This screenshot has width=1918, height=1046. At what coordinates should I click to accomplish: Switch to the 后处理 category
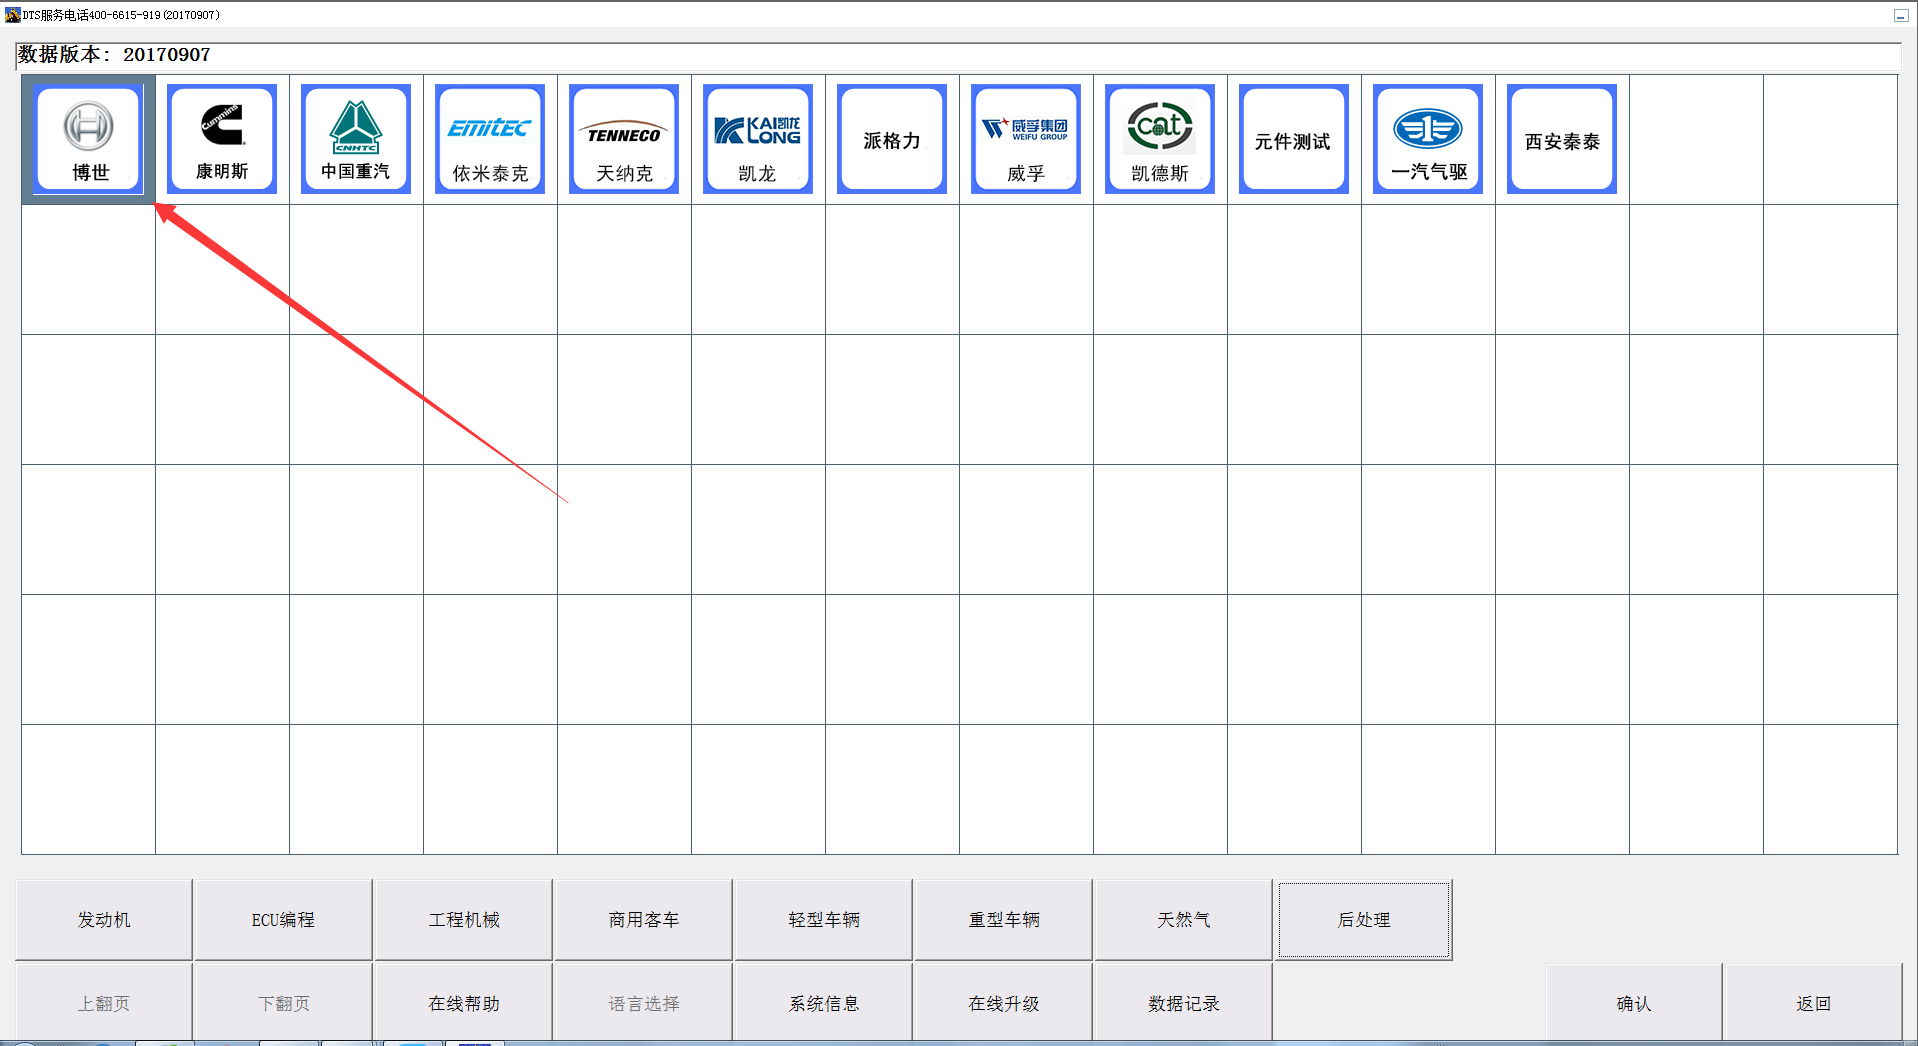pyautogui.click(x=1364, y=920)
